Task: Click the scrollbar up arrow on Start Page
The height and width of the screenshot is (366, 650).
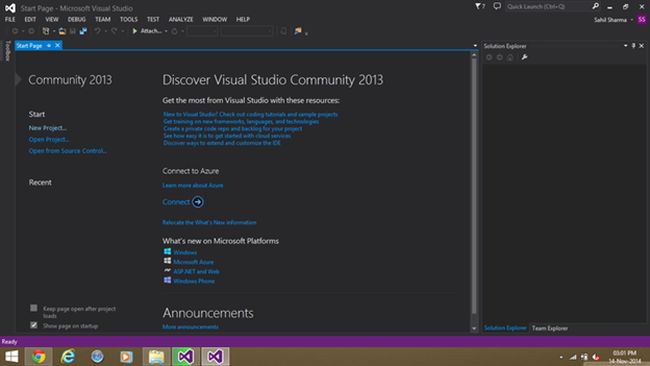Action: pos(474,54)
